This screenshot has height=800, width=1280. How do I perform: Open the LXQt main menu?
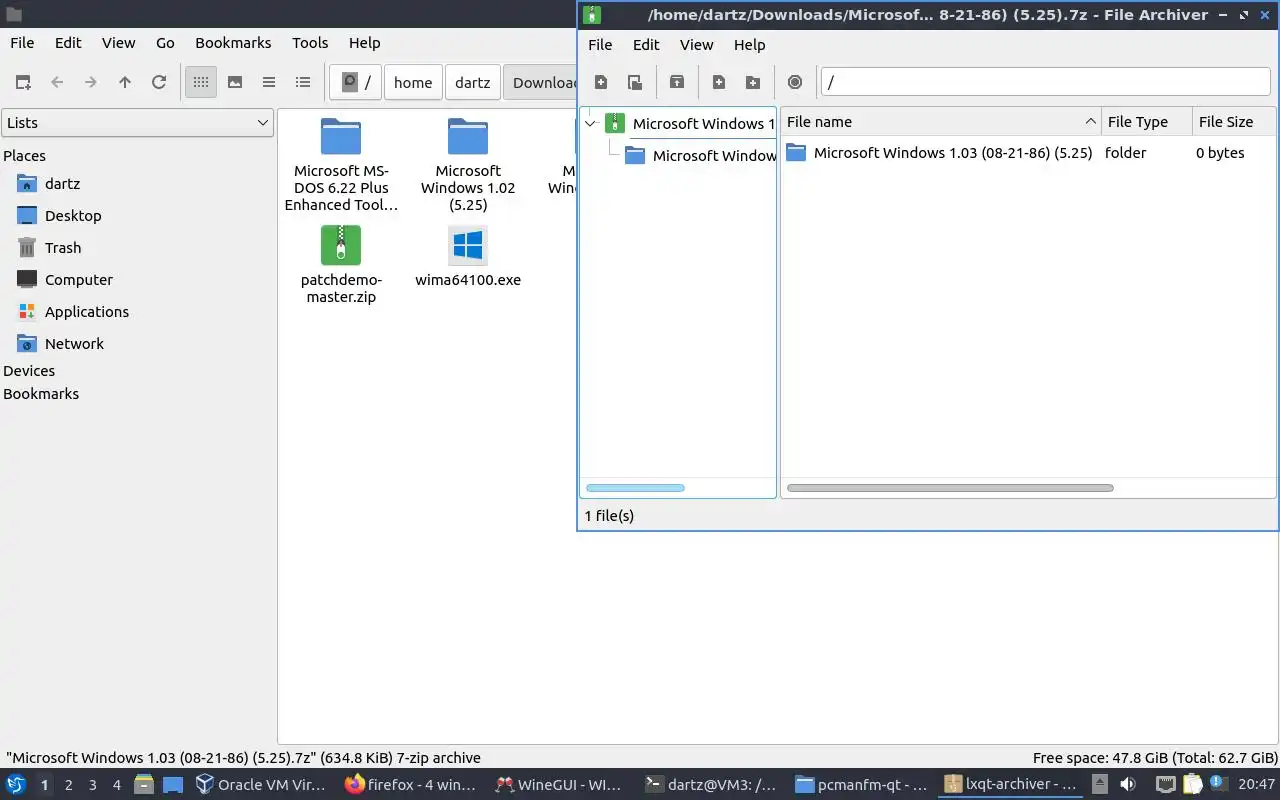click(x=16, y=785)
